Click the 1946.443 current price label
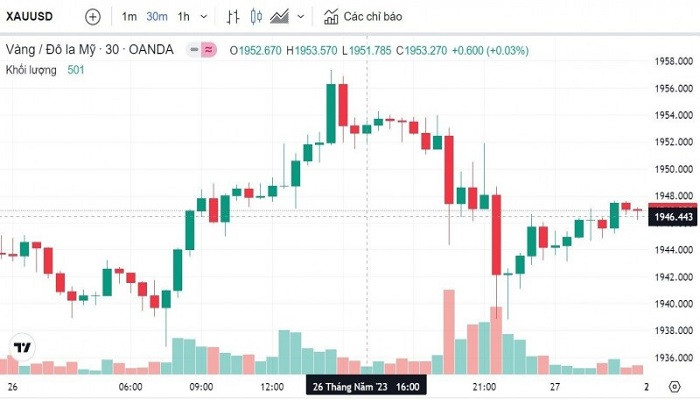The image size is (700, 400). [x=670, y=217]
